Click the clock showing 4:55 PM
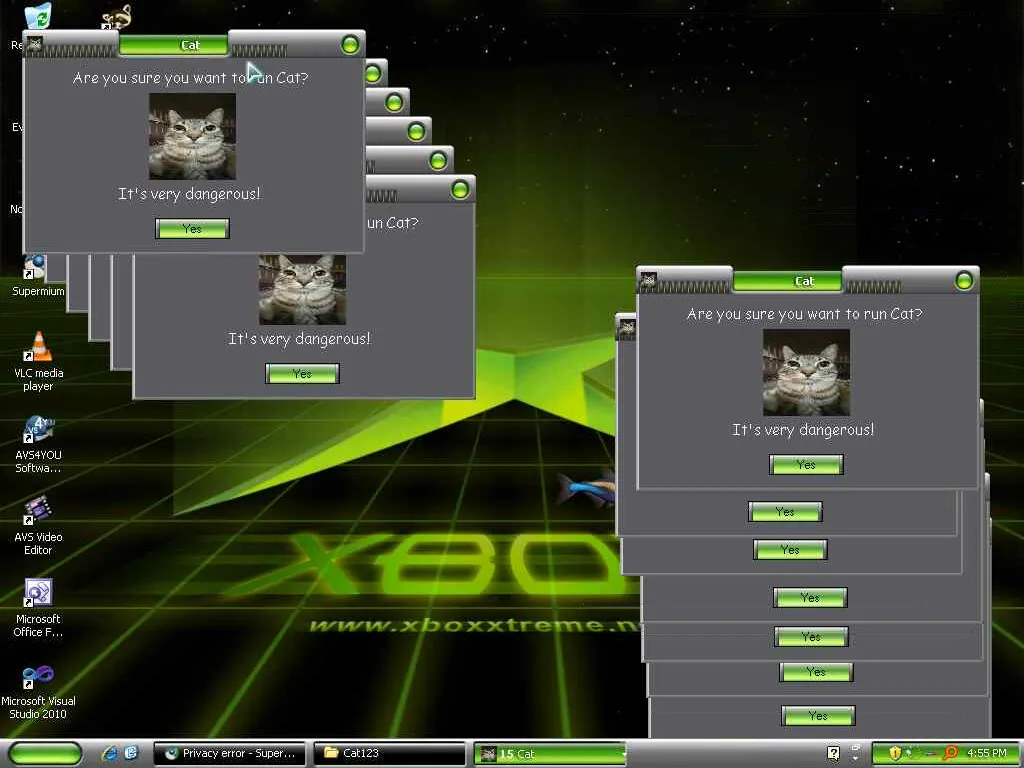Image resolution: width=1024 pixels, height=768 pixels. (987, 753)
